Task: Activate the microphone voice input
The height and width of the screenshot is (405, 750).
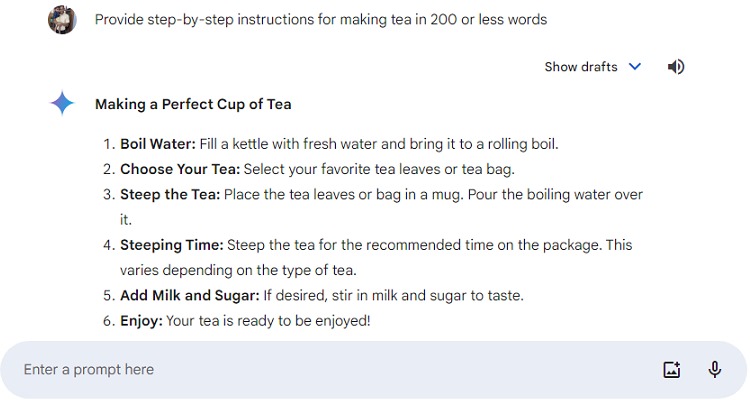Action: tap(715, 370)
